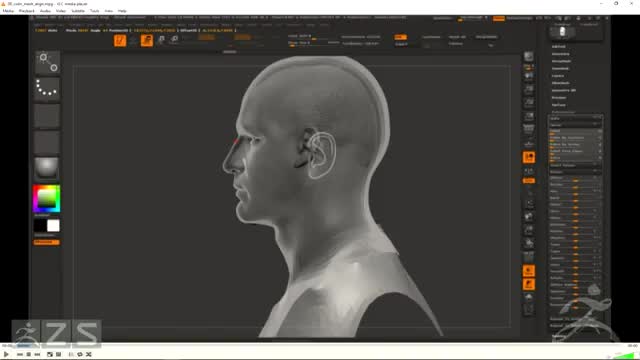Image resolution: width=640 pixels, height=360 pixels.
Task: Enable shuffle random playback
Action: click(x=89, y=354)
